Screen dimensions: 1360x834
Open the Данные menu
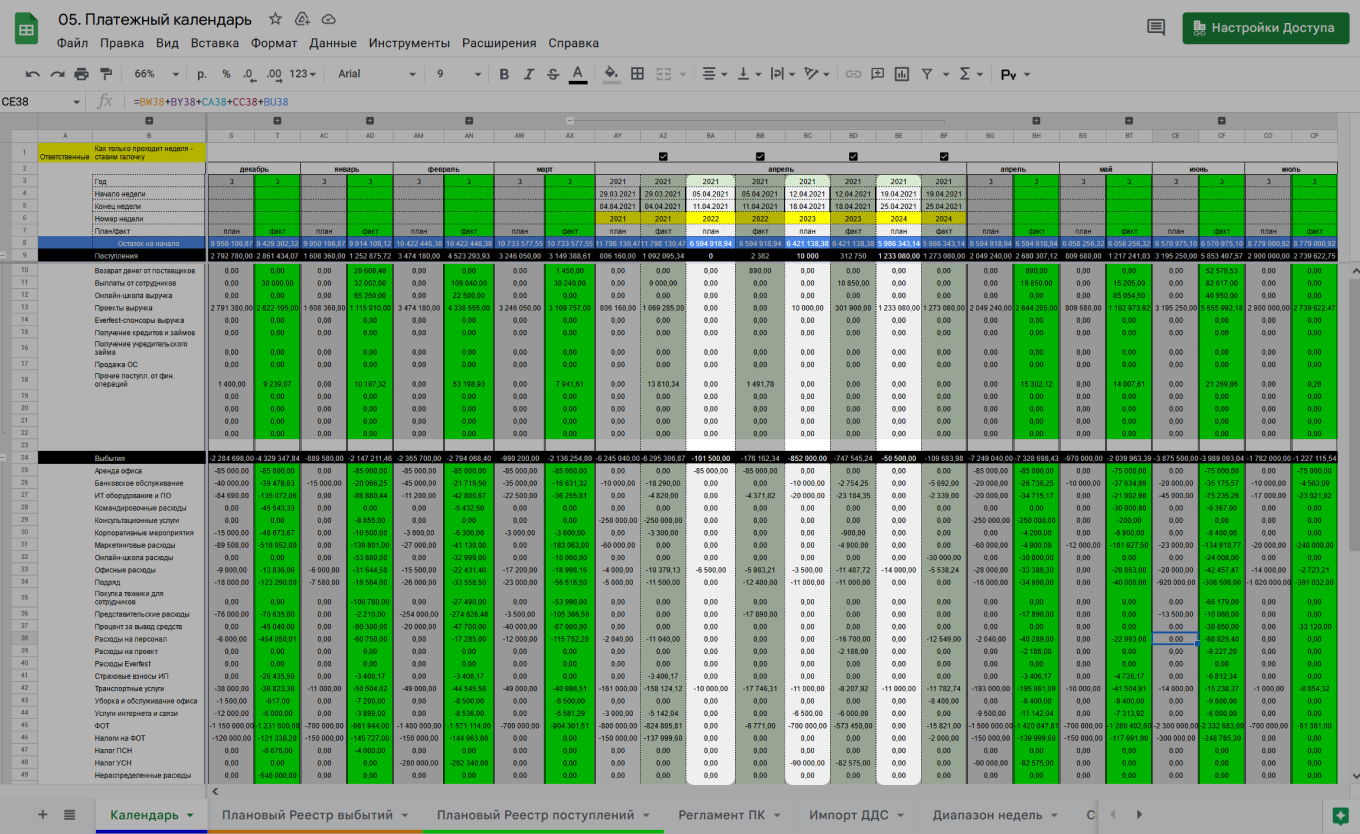(332, 43)
